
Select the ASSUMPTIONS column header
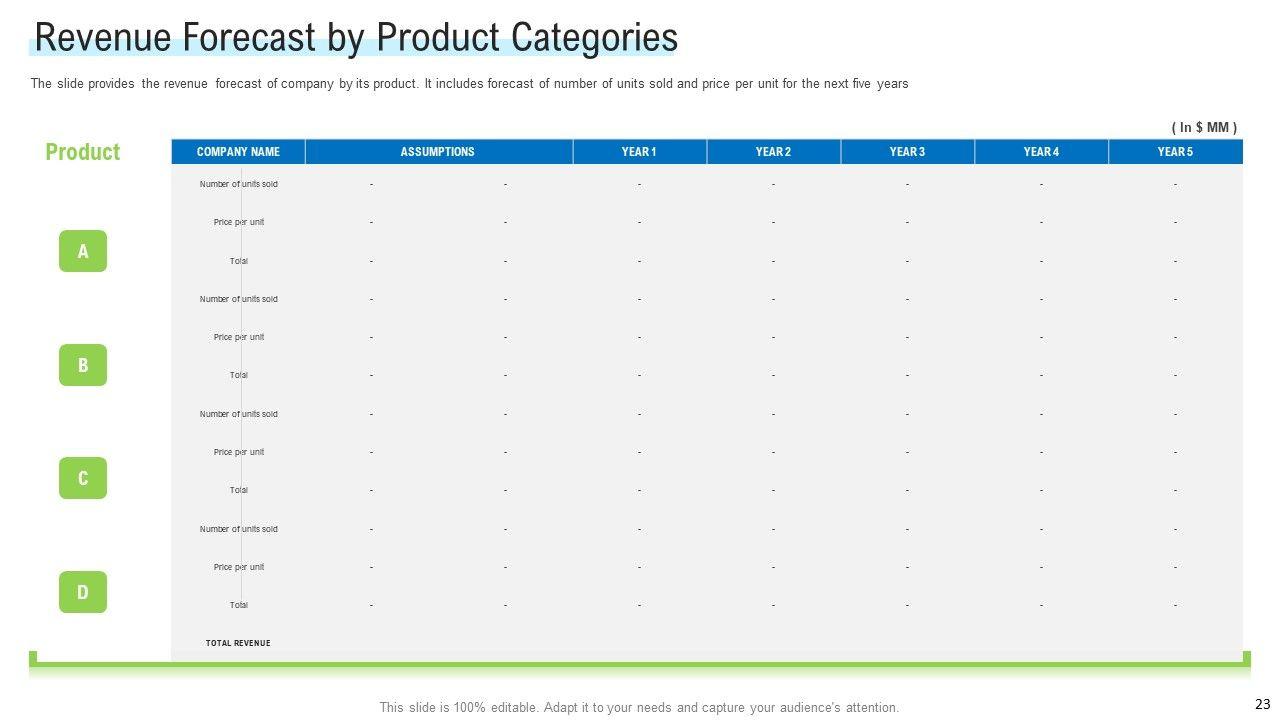(437, 152)
